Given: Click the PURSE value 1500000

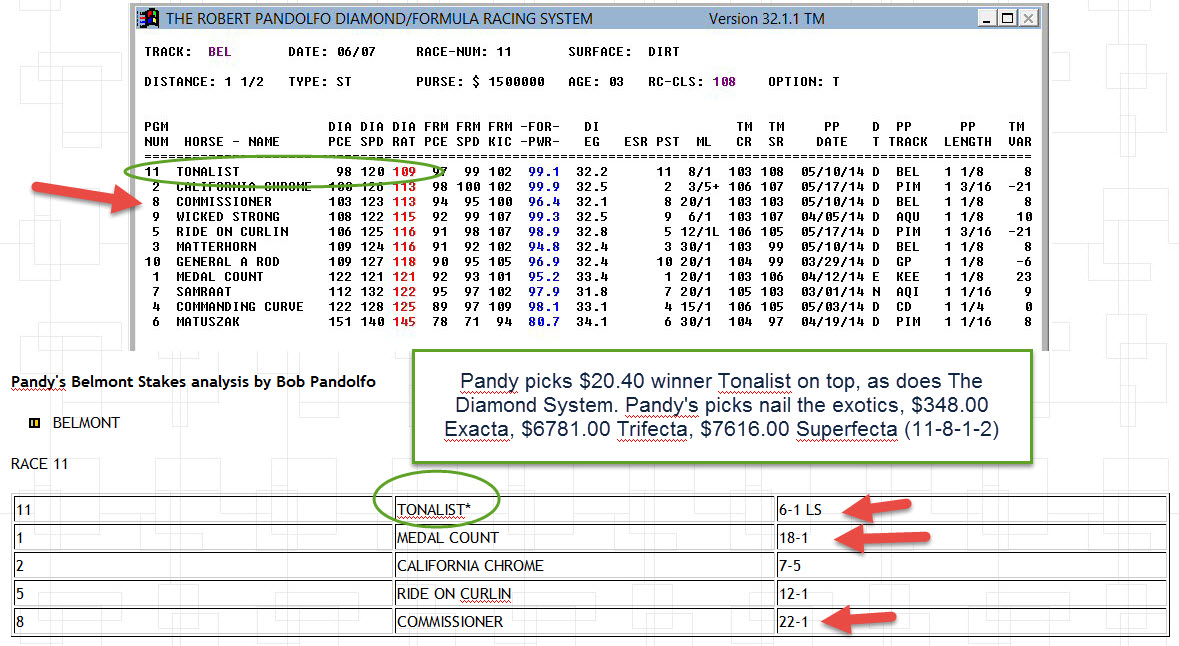Looking at the screenshot, I should pyautogui.click(x=516, y=82).
